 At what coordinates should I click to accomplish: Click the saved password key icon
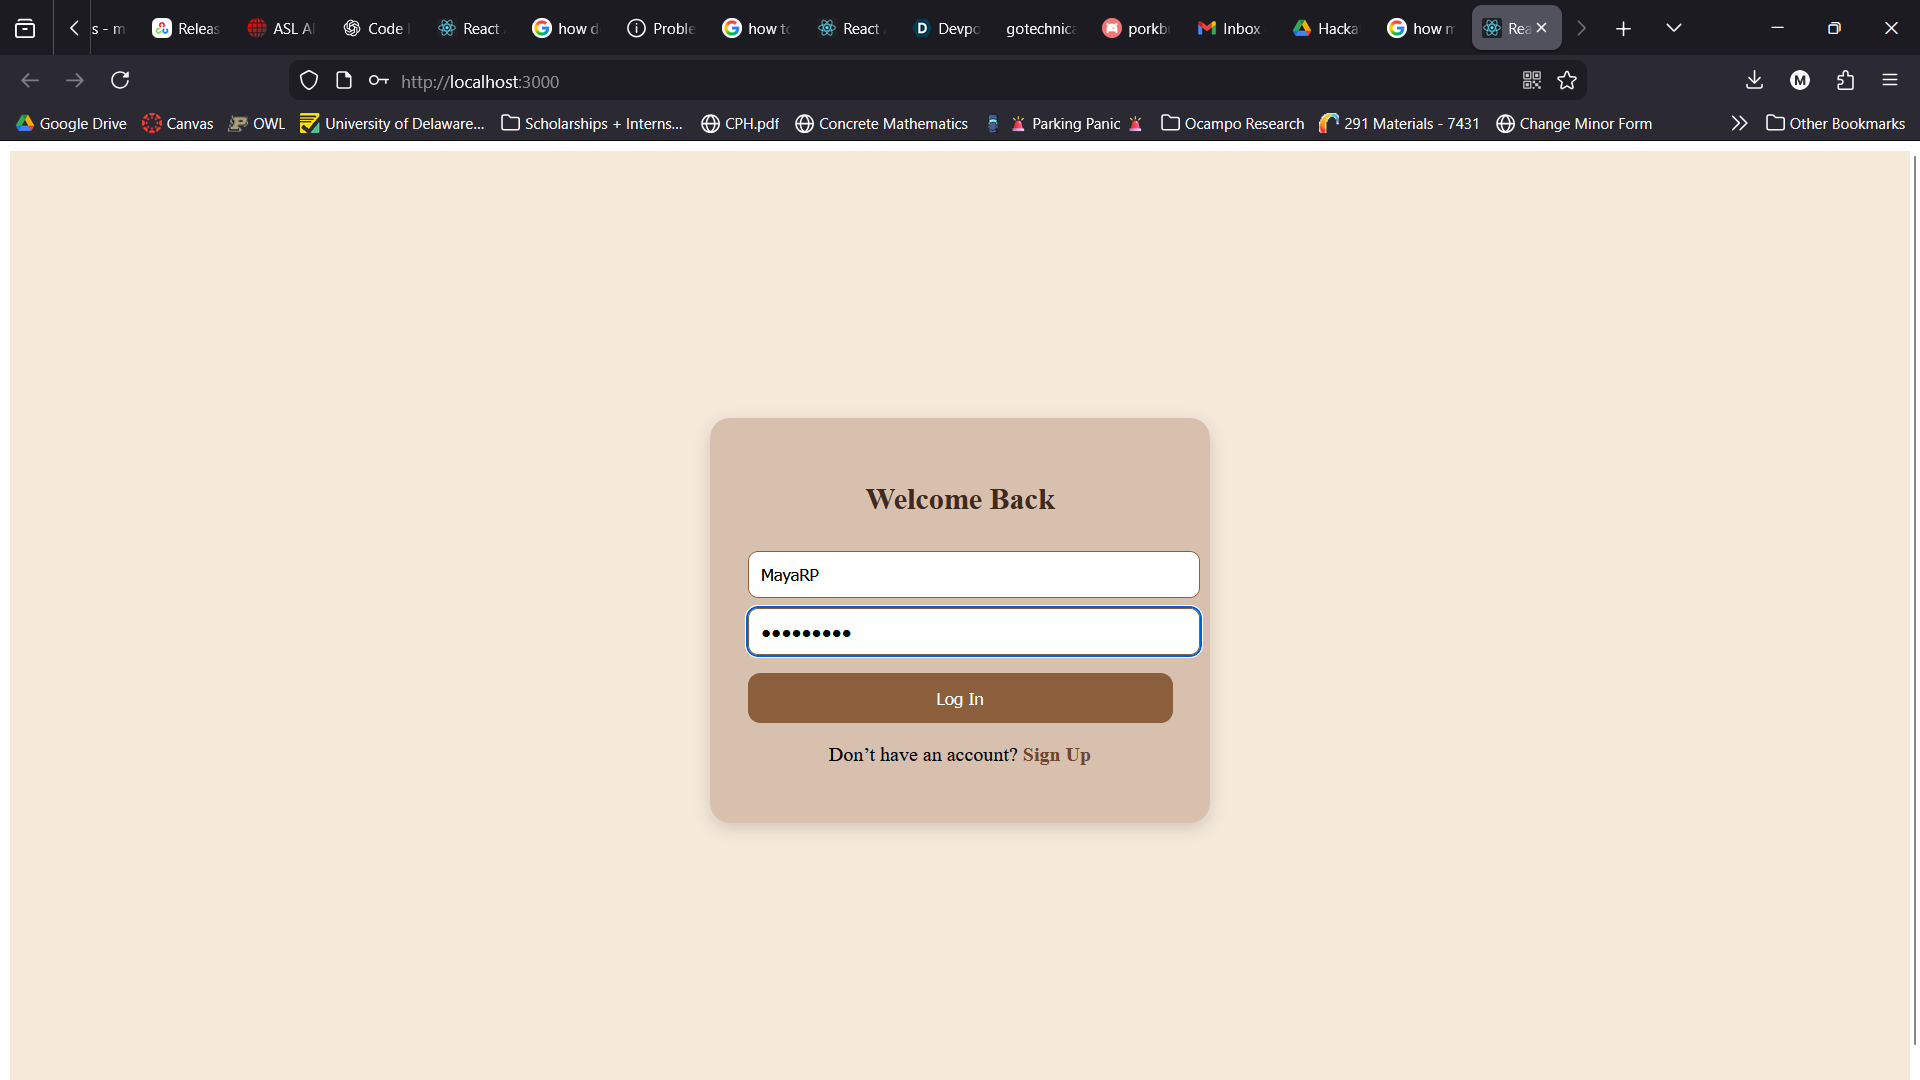click(x=378, y=81)
